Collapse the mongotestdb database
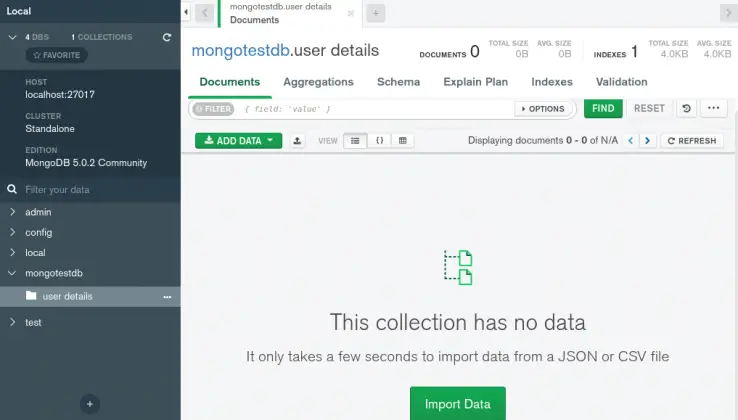The width and height of the screenshot is (738, 420). pos(12,273)
